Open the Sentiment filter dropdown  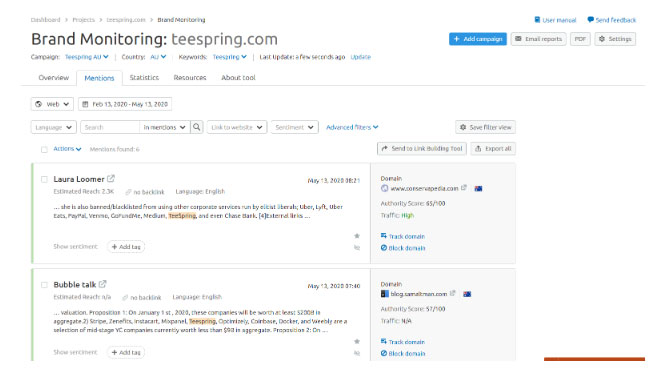(x=294, y=127)
